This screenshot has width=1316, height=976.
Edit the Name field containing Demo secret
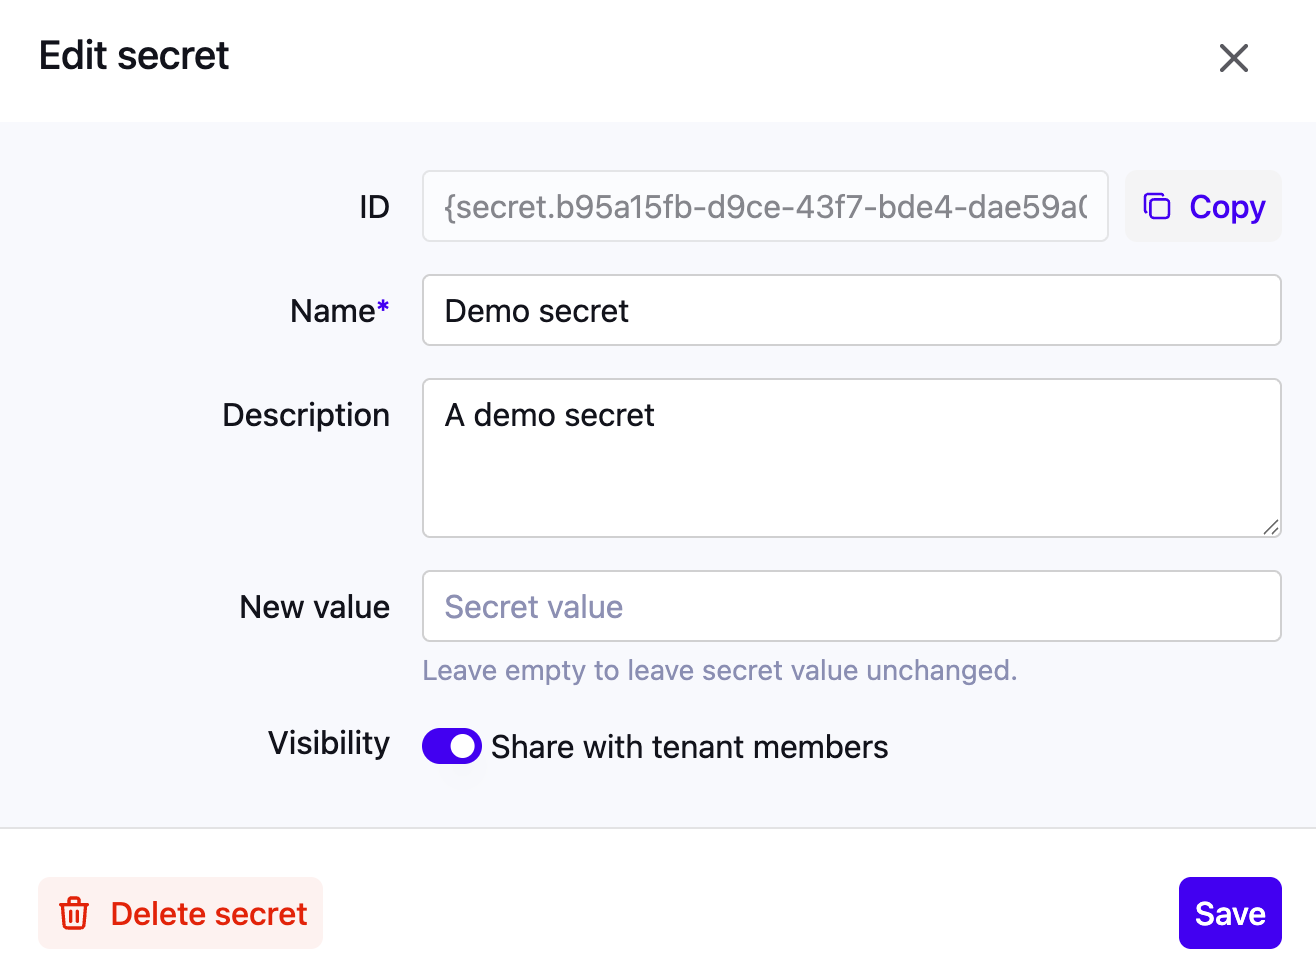point(852,310)
